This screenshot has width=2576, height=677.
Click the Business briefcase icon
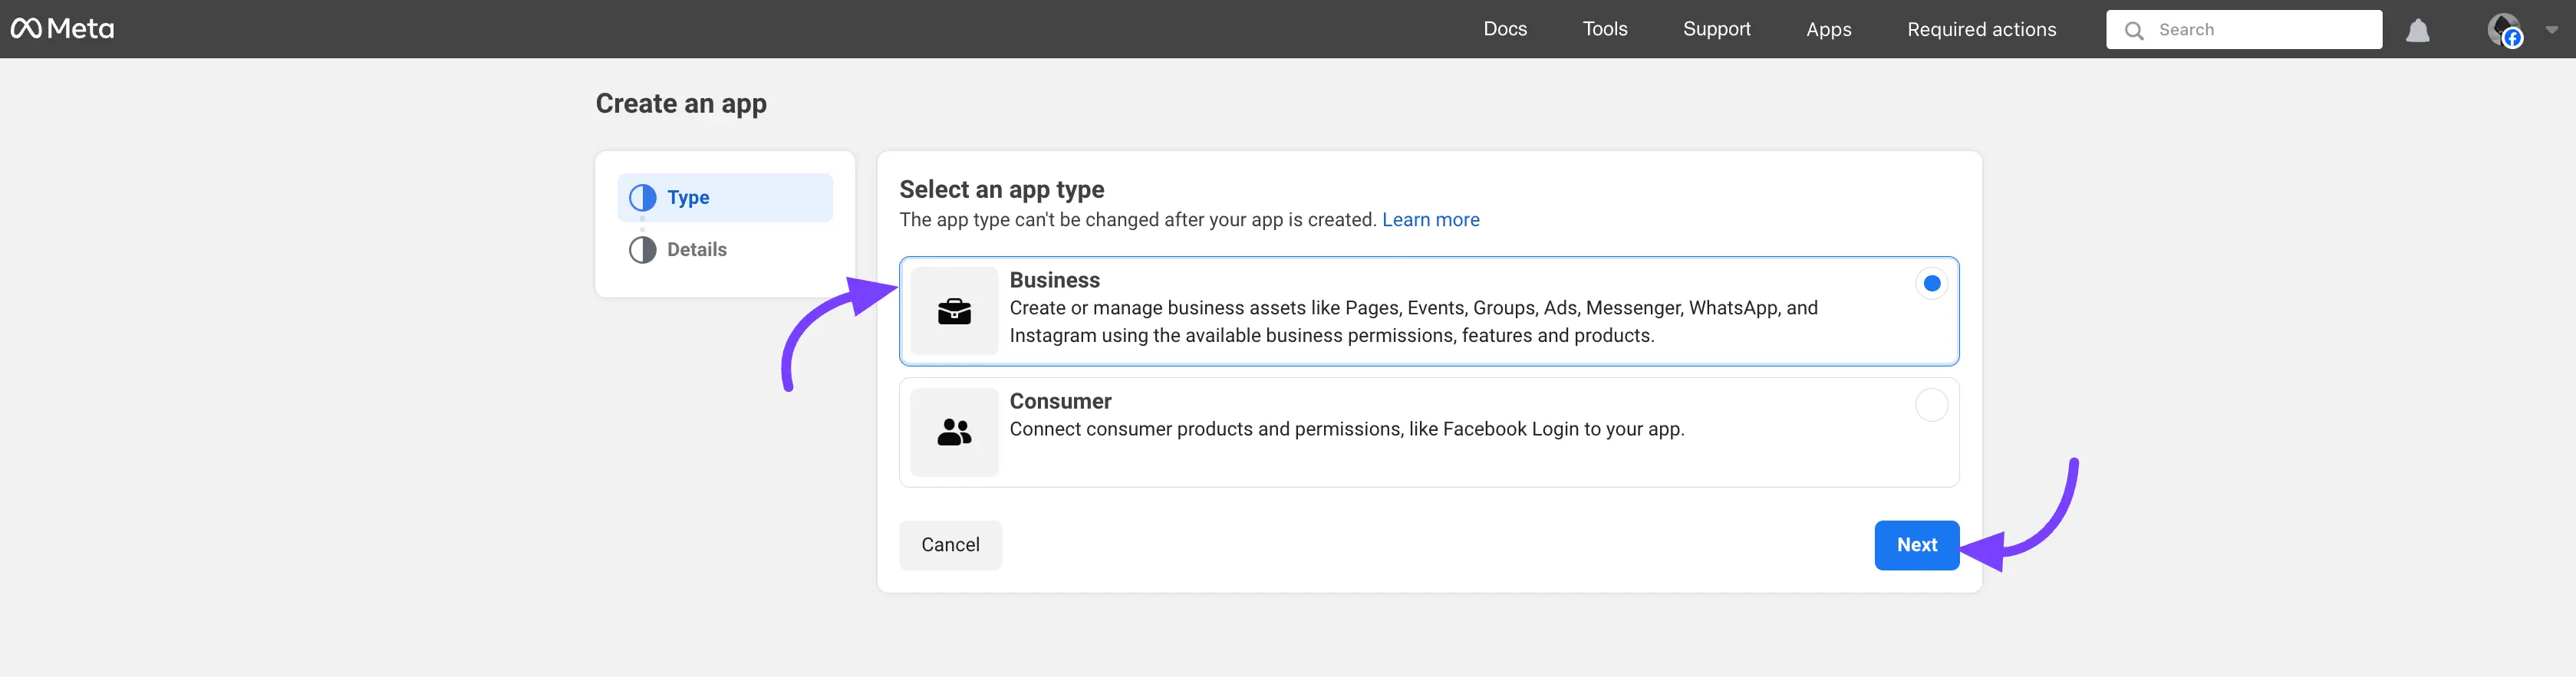point(954,312)
